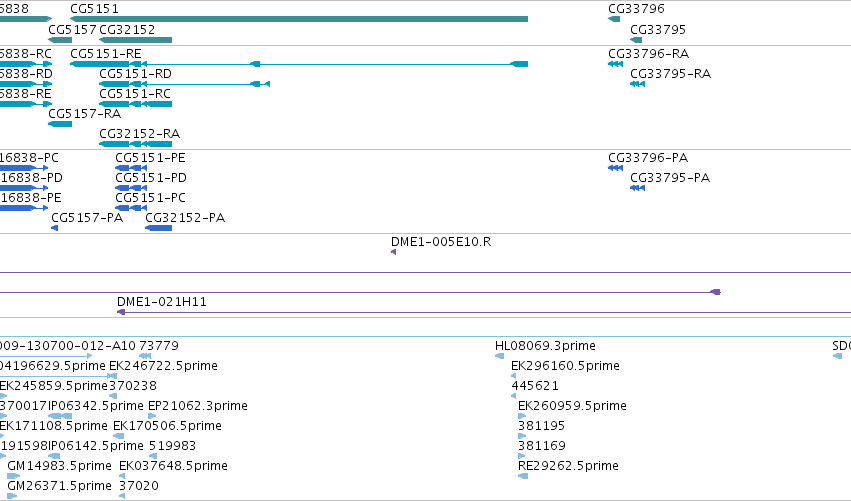Viewport: 851px width, 501px height.
Task: Select the CG5157 gene name
Action: click(72, 29)
